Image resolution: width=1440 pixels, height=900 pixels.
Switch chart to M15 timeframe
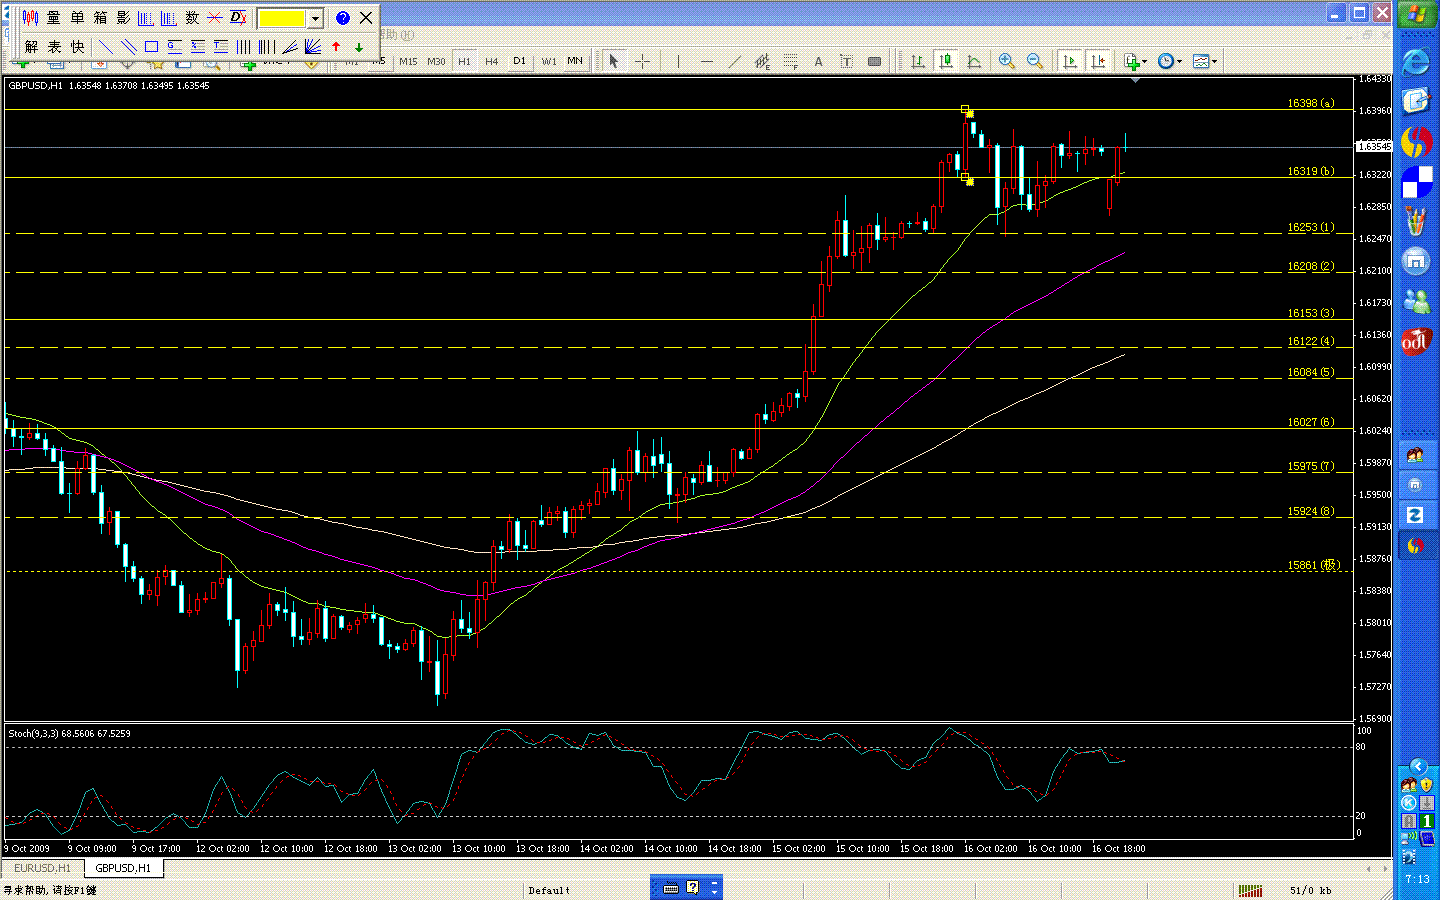[x=408, y=61]
